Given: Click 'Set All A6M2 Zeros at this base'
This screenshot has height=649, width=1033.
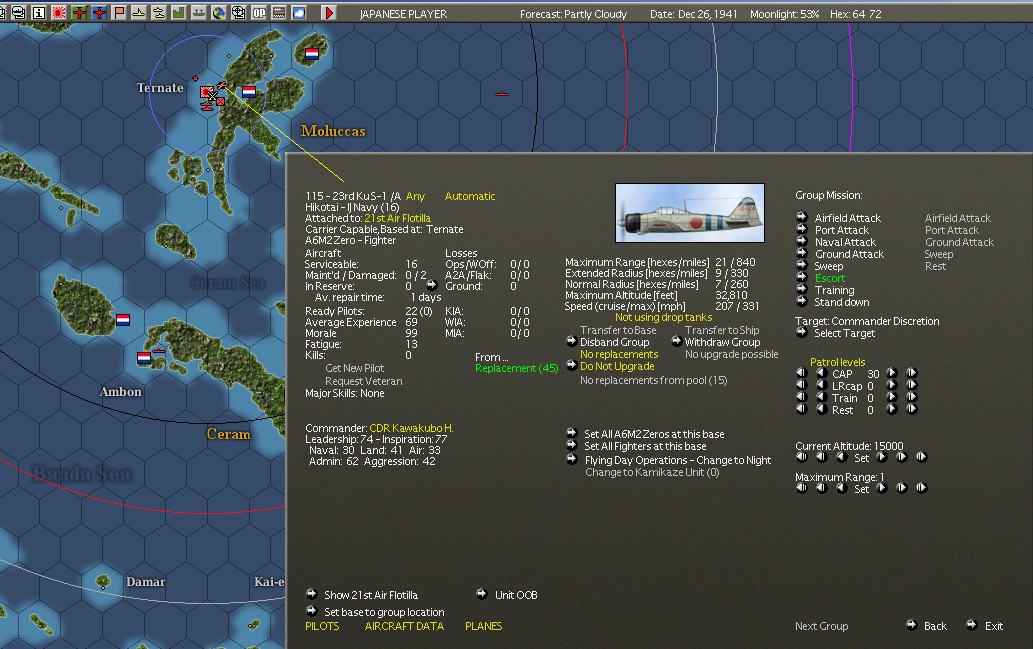Looking at the screenshot, I should (654, 434).
